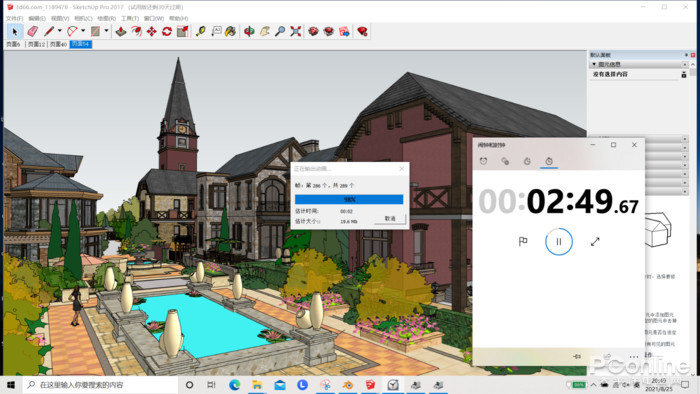Viewport: 700px width, 394px height.
Task: Activate the Arc drawing tool
Action: [72, 31]
